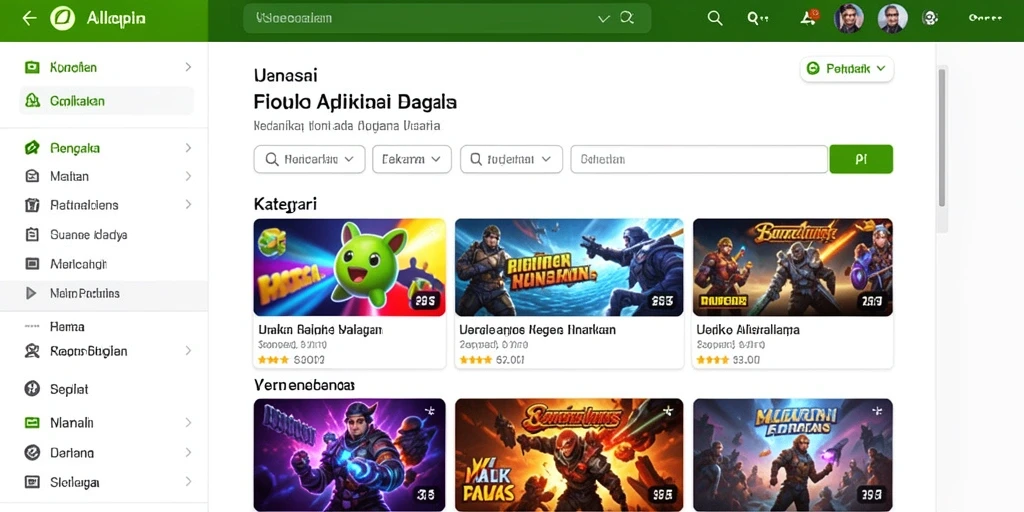
Task: Open the Konofien sidebar icon
Action: (31, 67)
